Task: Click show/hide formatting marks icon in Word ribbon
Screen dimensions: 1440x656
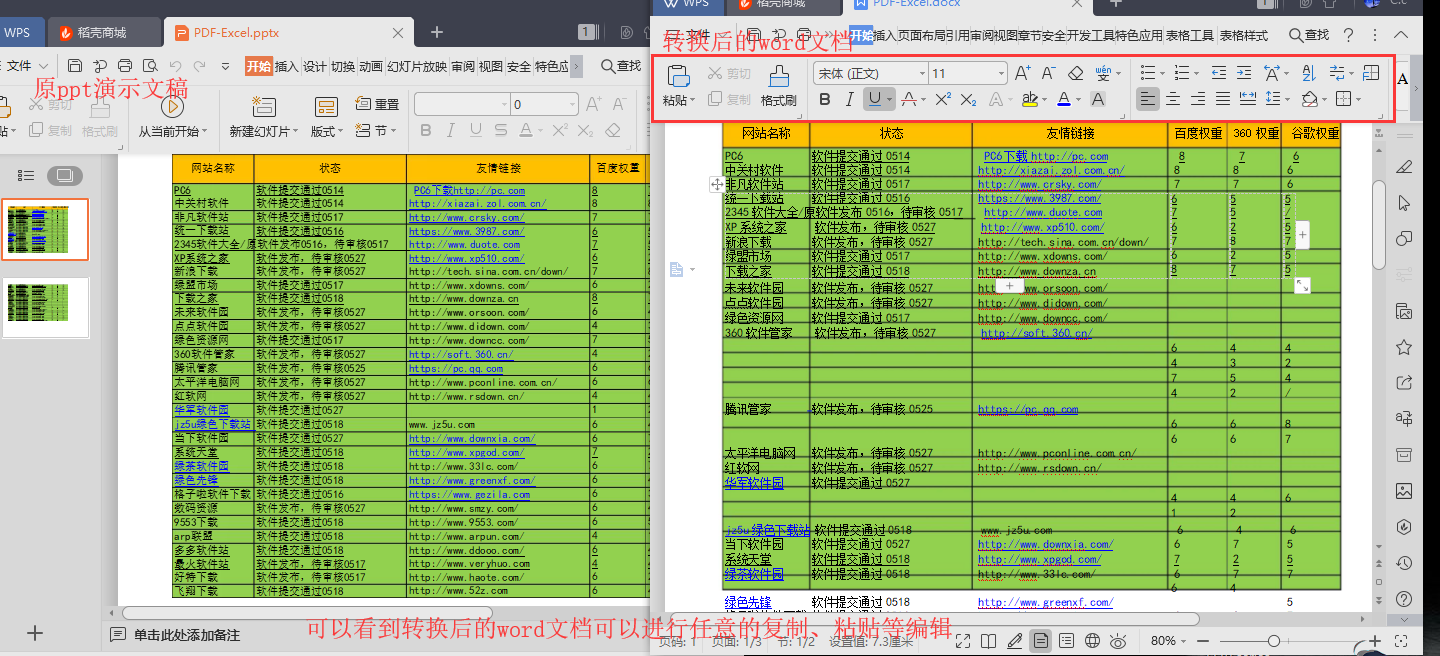Action: click(1337, 73)
